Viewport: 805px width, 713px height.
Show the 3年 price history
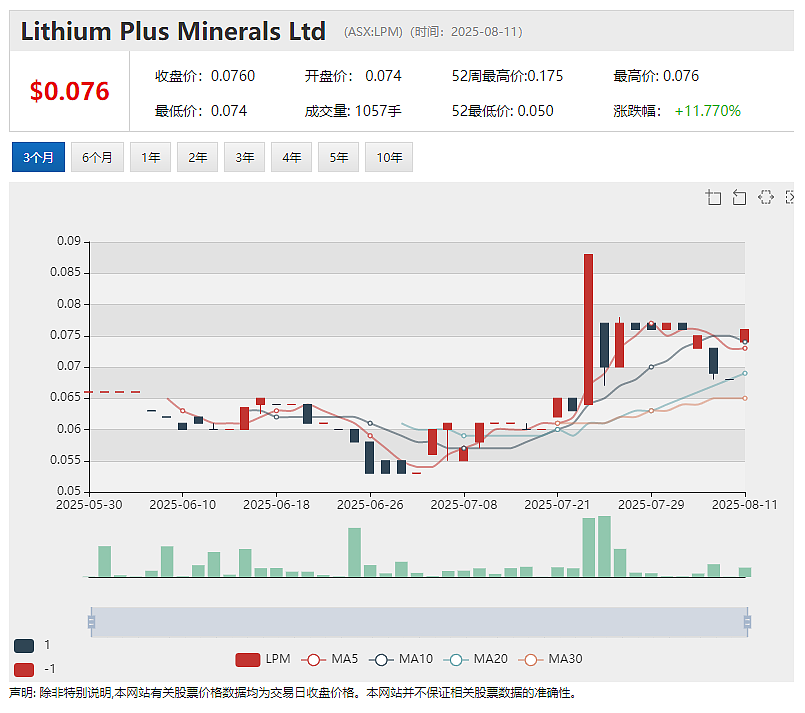[244, 157]
